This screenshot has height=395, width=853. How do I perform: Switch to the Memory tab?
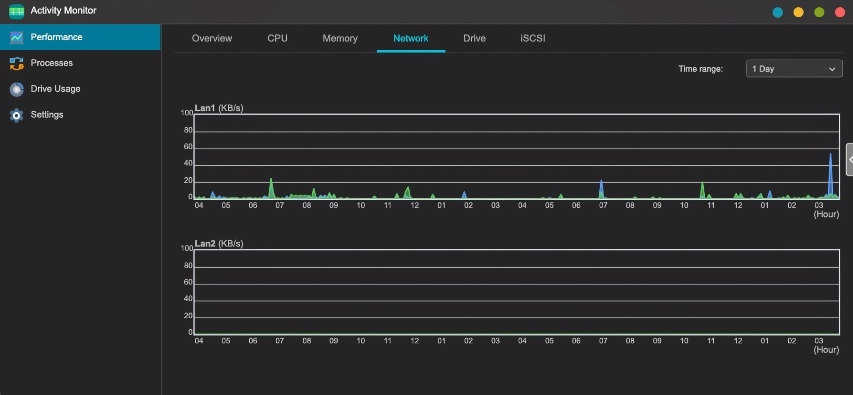coord(340,39)
